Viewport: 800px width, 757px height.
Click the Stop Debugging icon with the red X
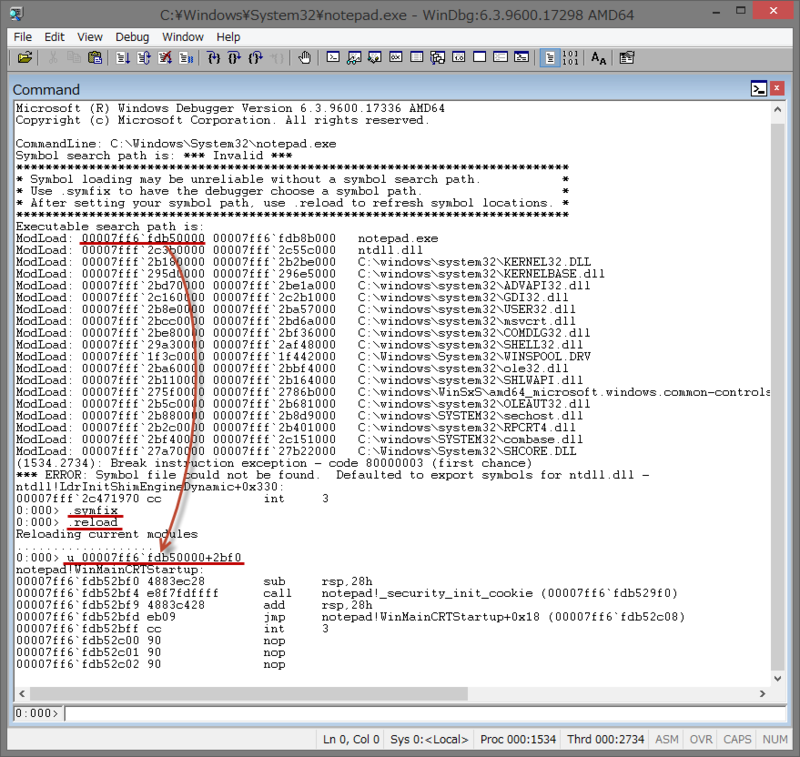tap(165, 58)
